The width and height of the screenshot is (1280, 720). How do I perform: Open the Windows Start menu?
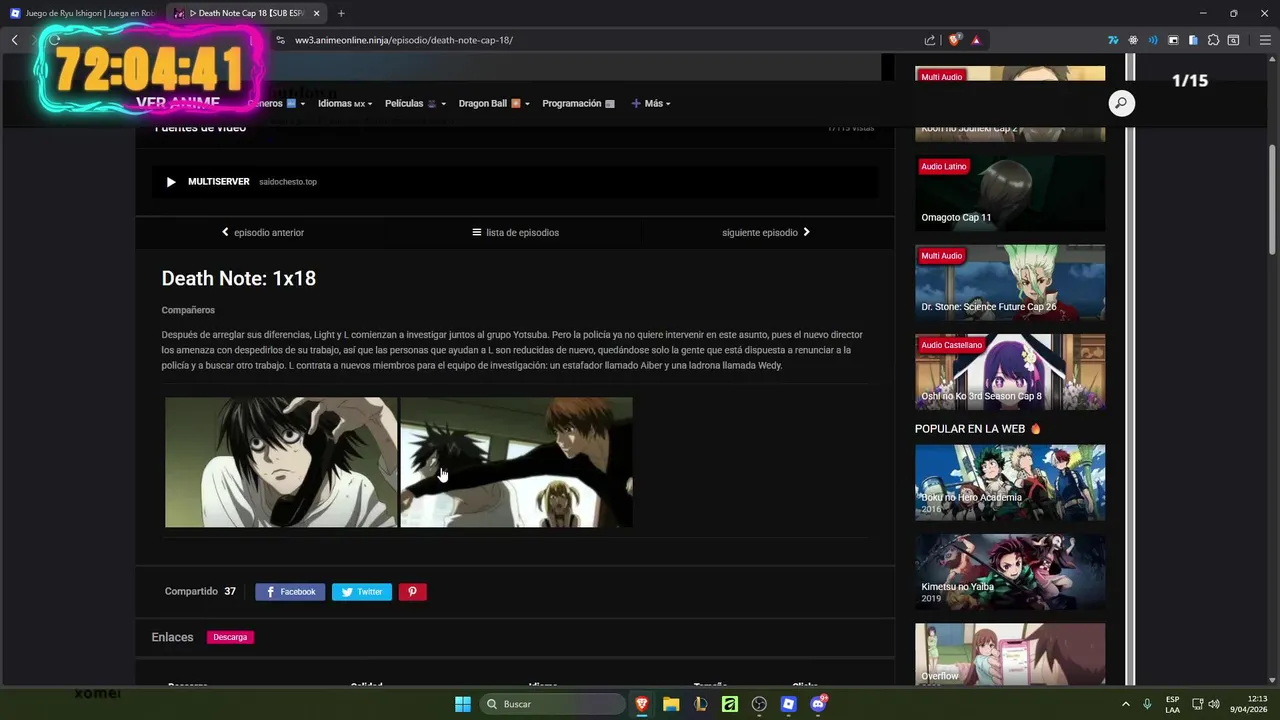tap(463, 704)
